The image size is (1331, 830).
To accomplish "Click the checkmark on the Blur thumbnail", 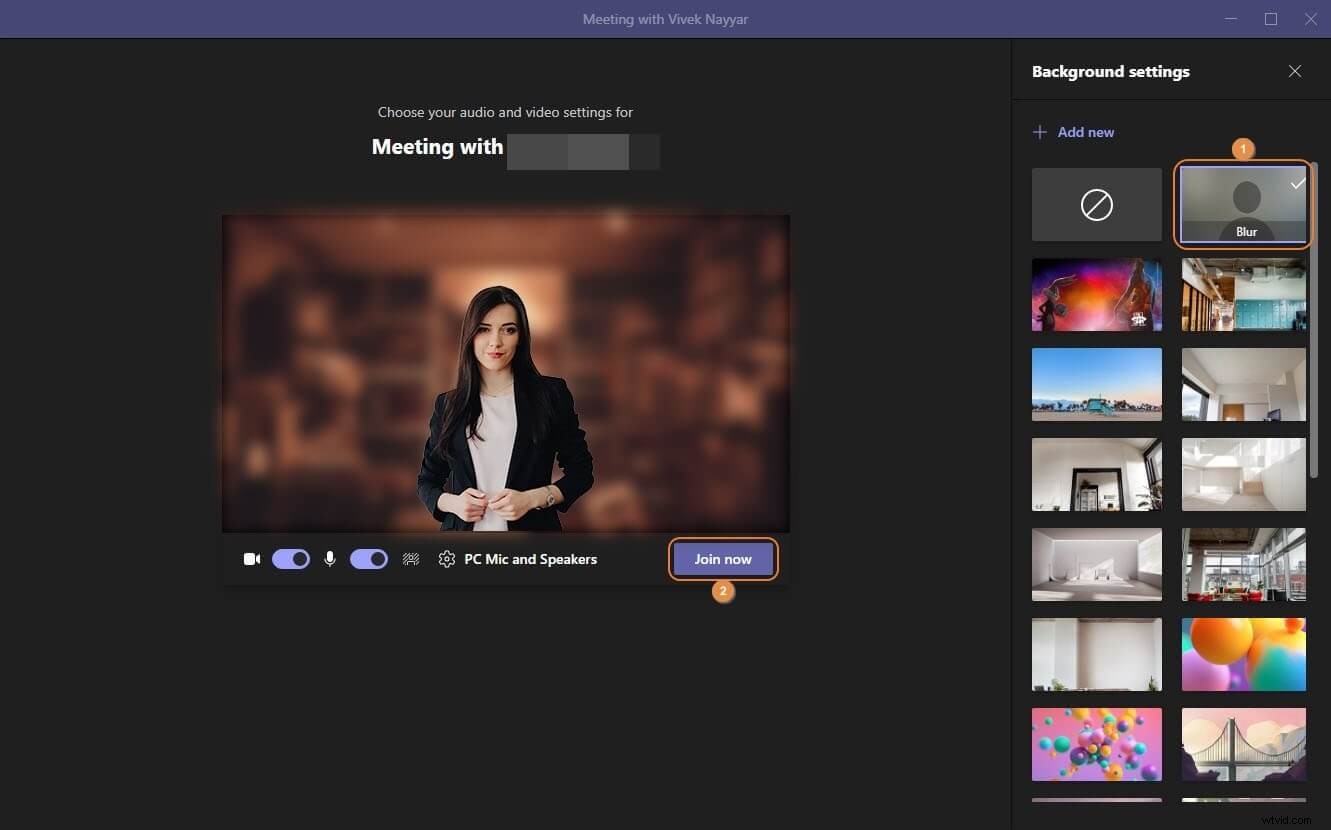I will pyautogui.click(x=1297, y=184).
